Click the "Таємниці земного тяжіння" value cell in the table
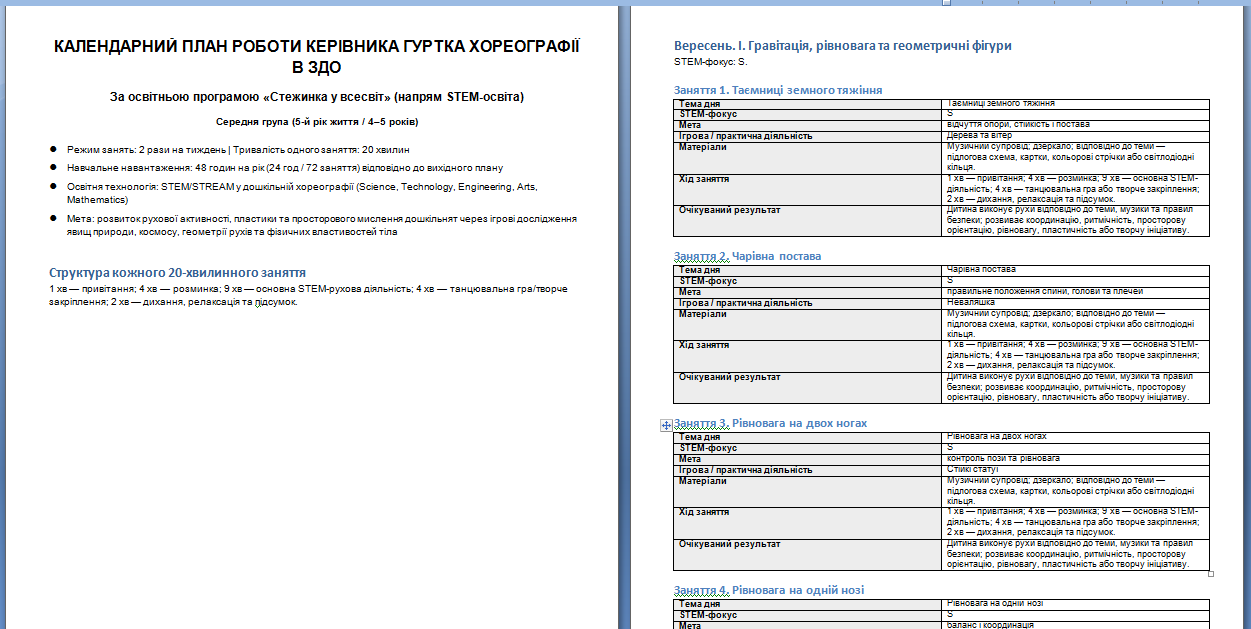Screen dimensions: 1251x629 pyautogui.click(x=1077, y=103)
